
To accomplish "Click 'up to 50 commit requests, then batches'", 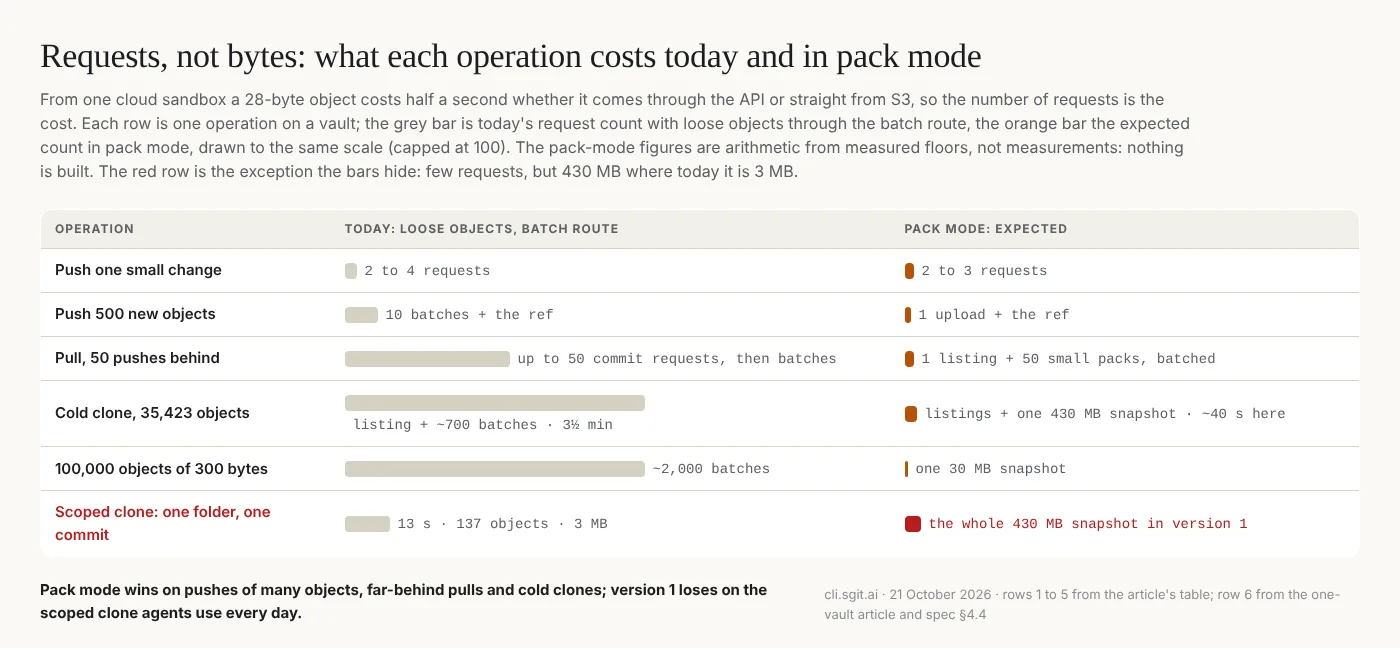I will 677,359.
